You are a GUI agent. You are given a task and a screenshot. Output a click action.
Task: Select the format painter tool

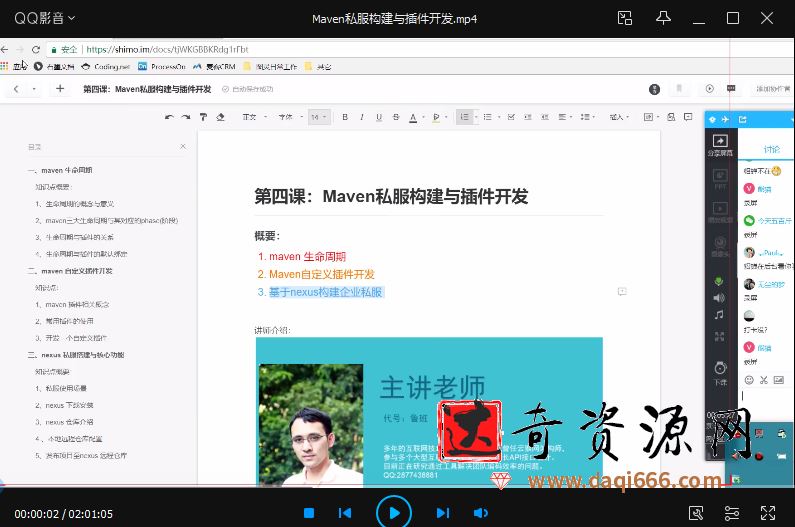click(203, 117)
